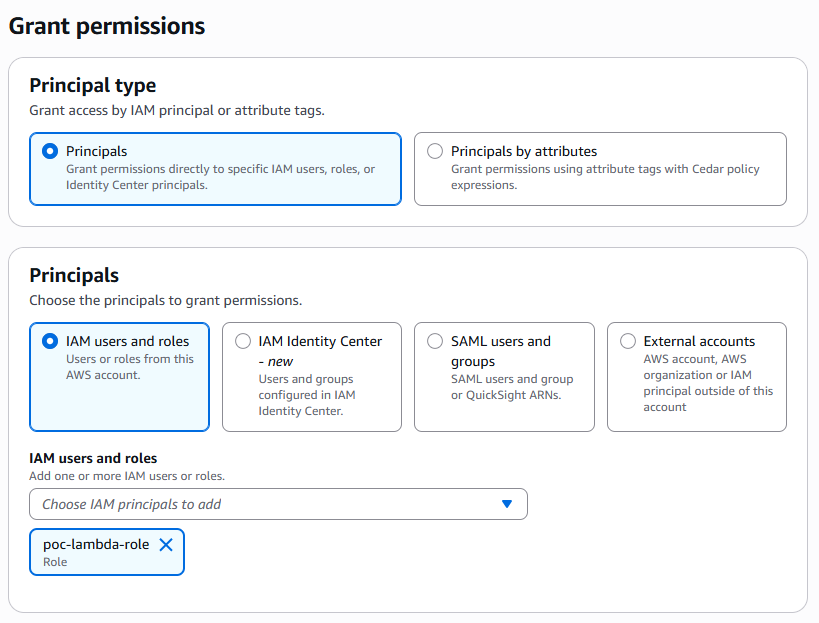Viewport: 819px width, 623px height.
Task: Click the 'Choose IAM principals to add' field
Action: coord(278,504)
